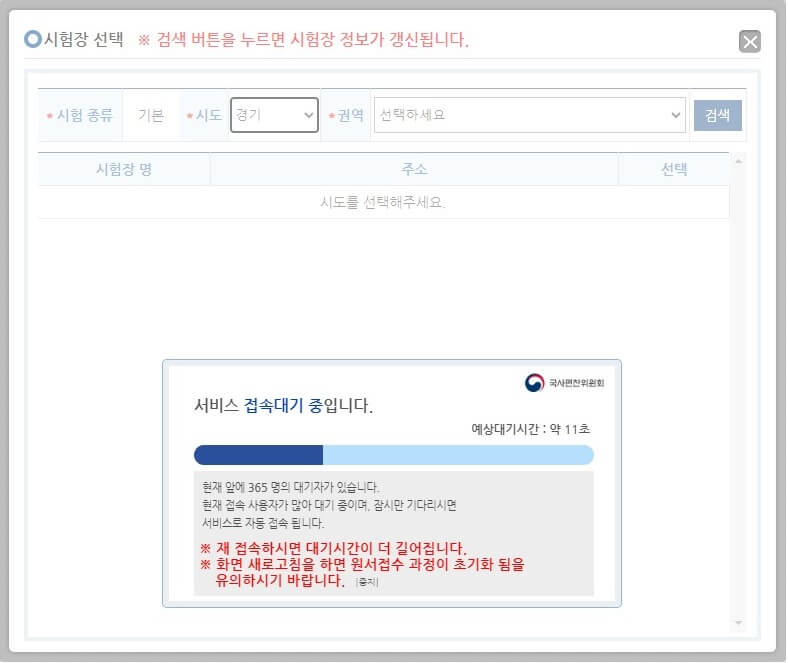This screenshot has height=663, width=788.
Task: Click the 중지 stop link
Action: point(366,582)
